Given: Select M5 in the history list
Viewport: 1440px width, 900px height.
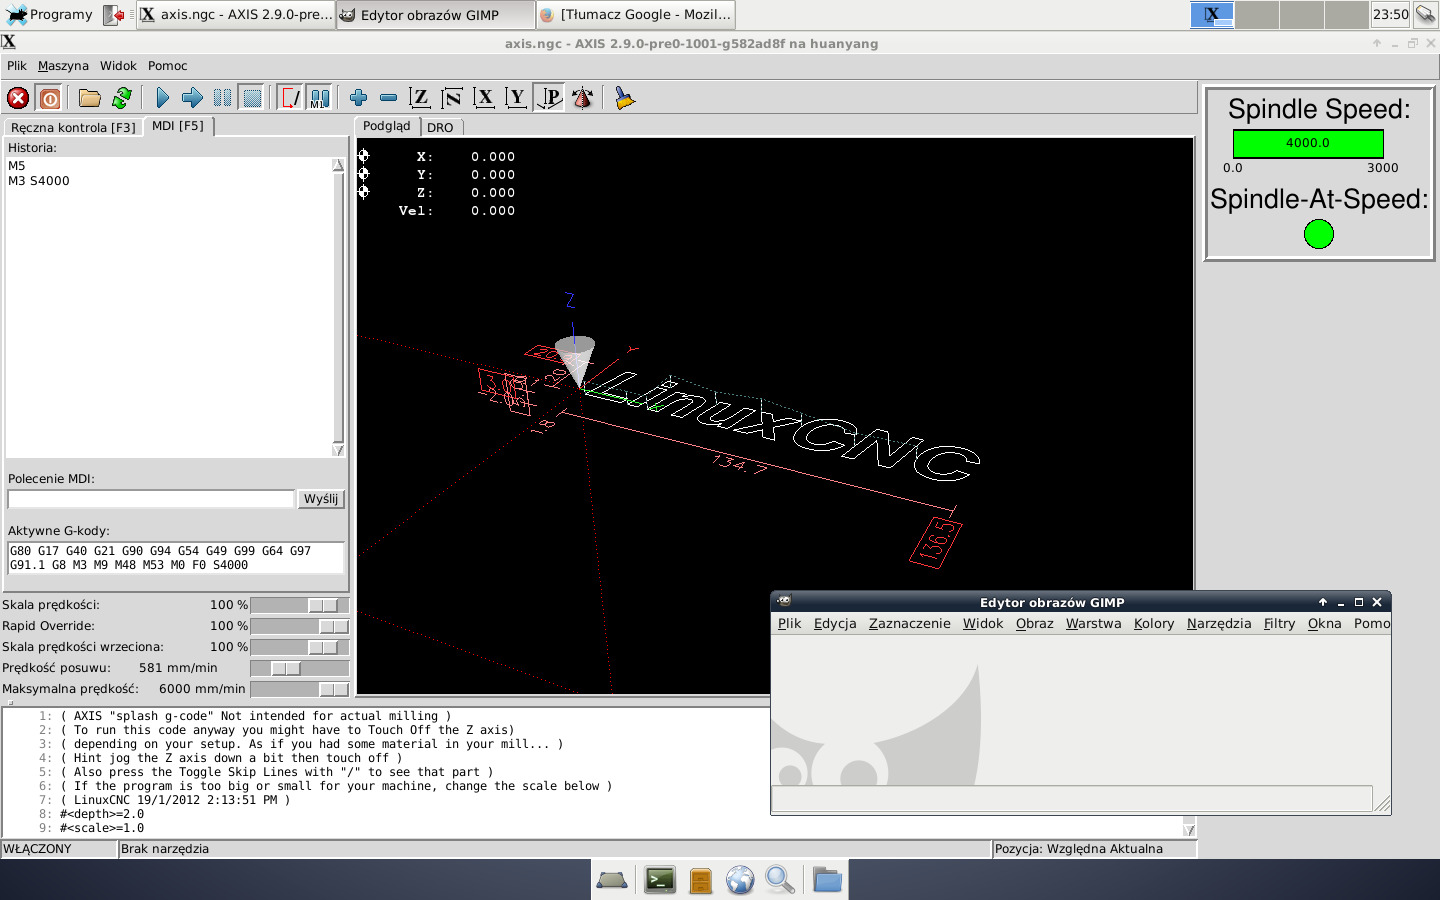Looking at the screenshot, I should [x=17, y=166].
